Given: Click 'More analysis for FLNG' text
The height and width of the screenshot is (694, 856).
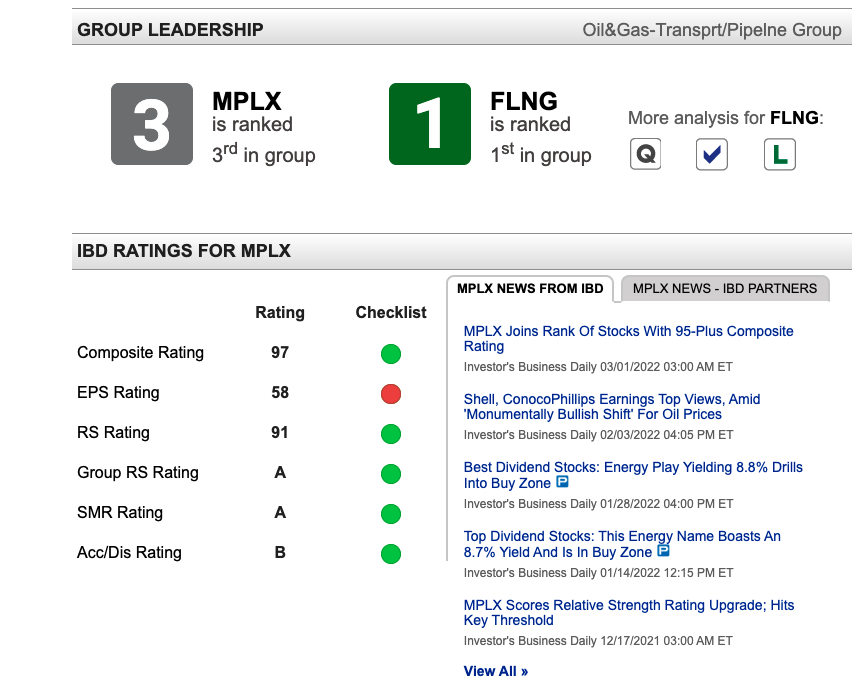Looking at the screenshot, I should click(726, 118).
